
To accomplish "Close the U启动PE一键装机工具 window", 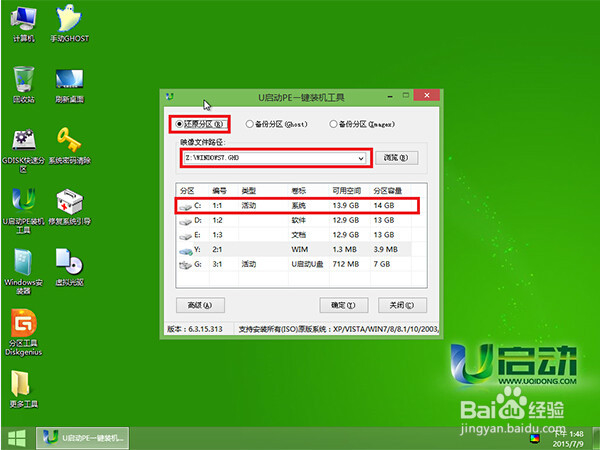I will [x=427, y=95].
